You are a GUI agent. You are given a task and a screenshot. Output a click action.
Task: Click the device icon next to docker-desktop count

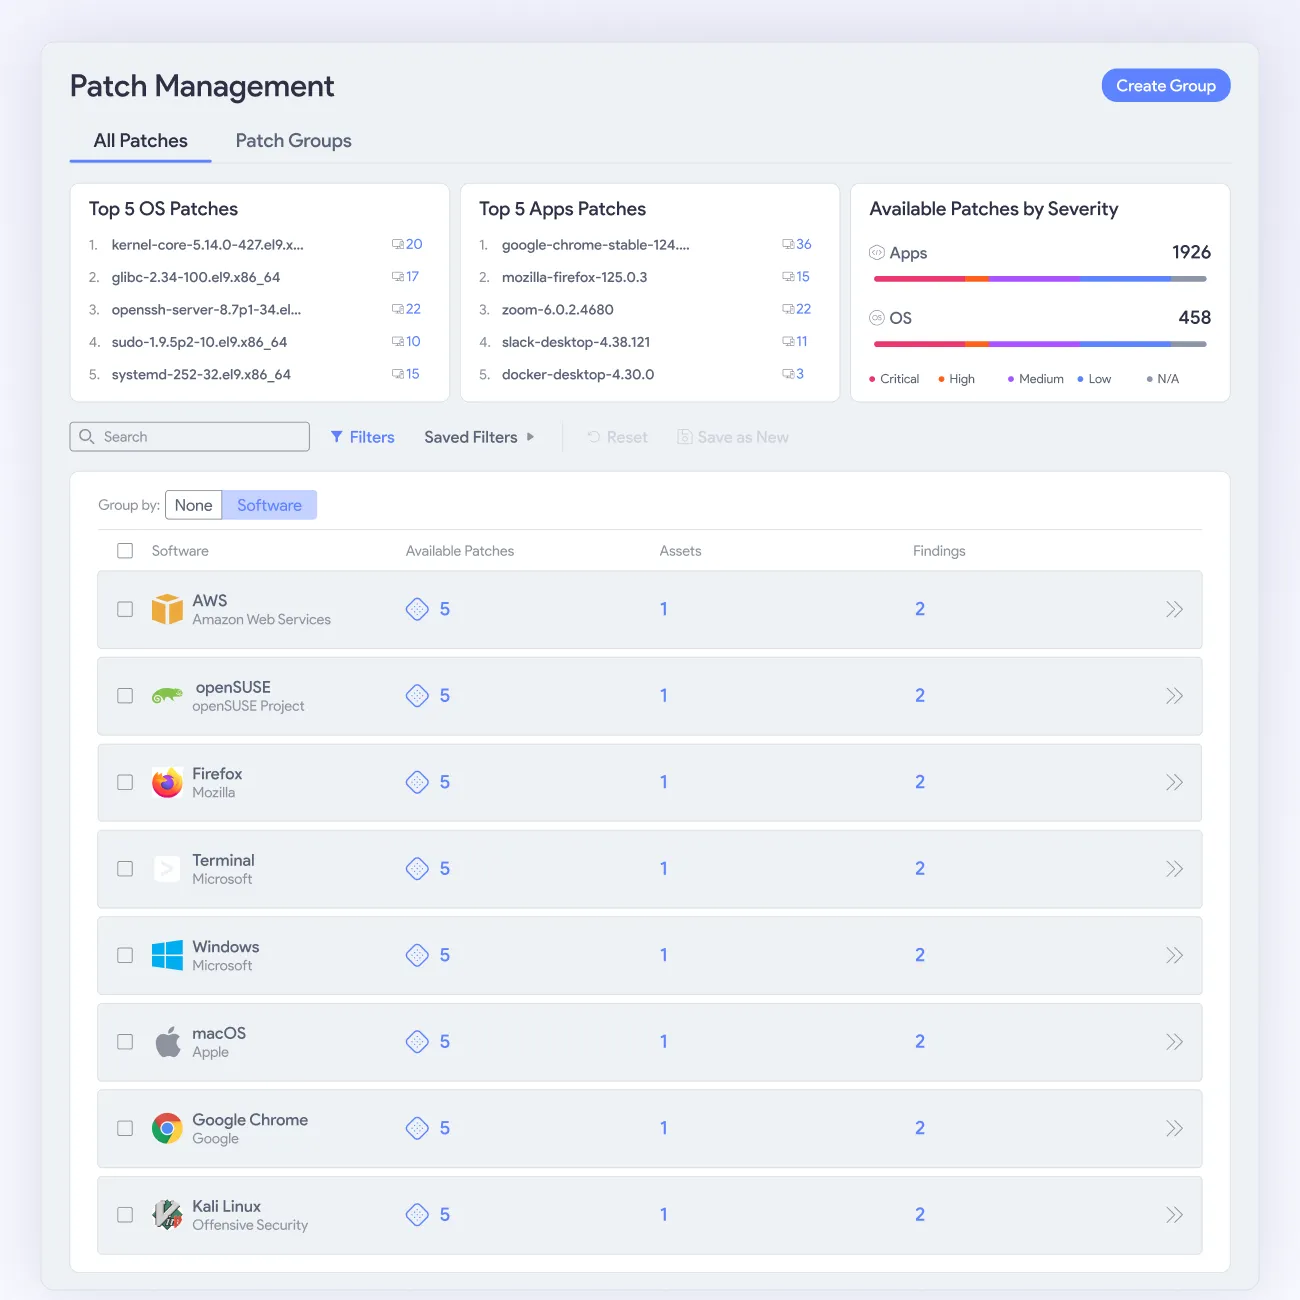[x=788, y=374]
